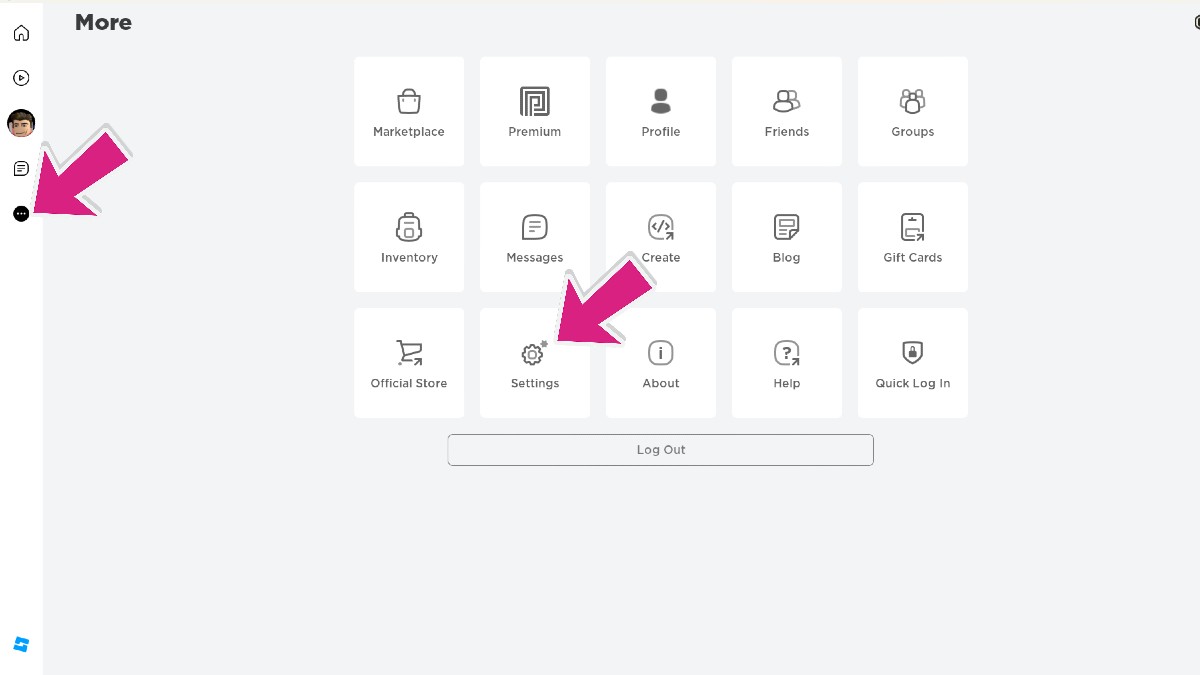
Task: Open the About info tile
Action: coord(660,363)
